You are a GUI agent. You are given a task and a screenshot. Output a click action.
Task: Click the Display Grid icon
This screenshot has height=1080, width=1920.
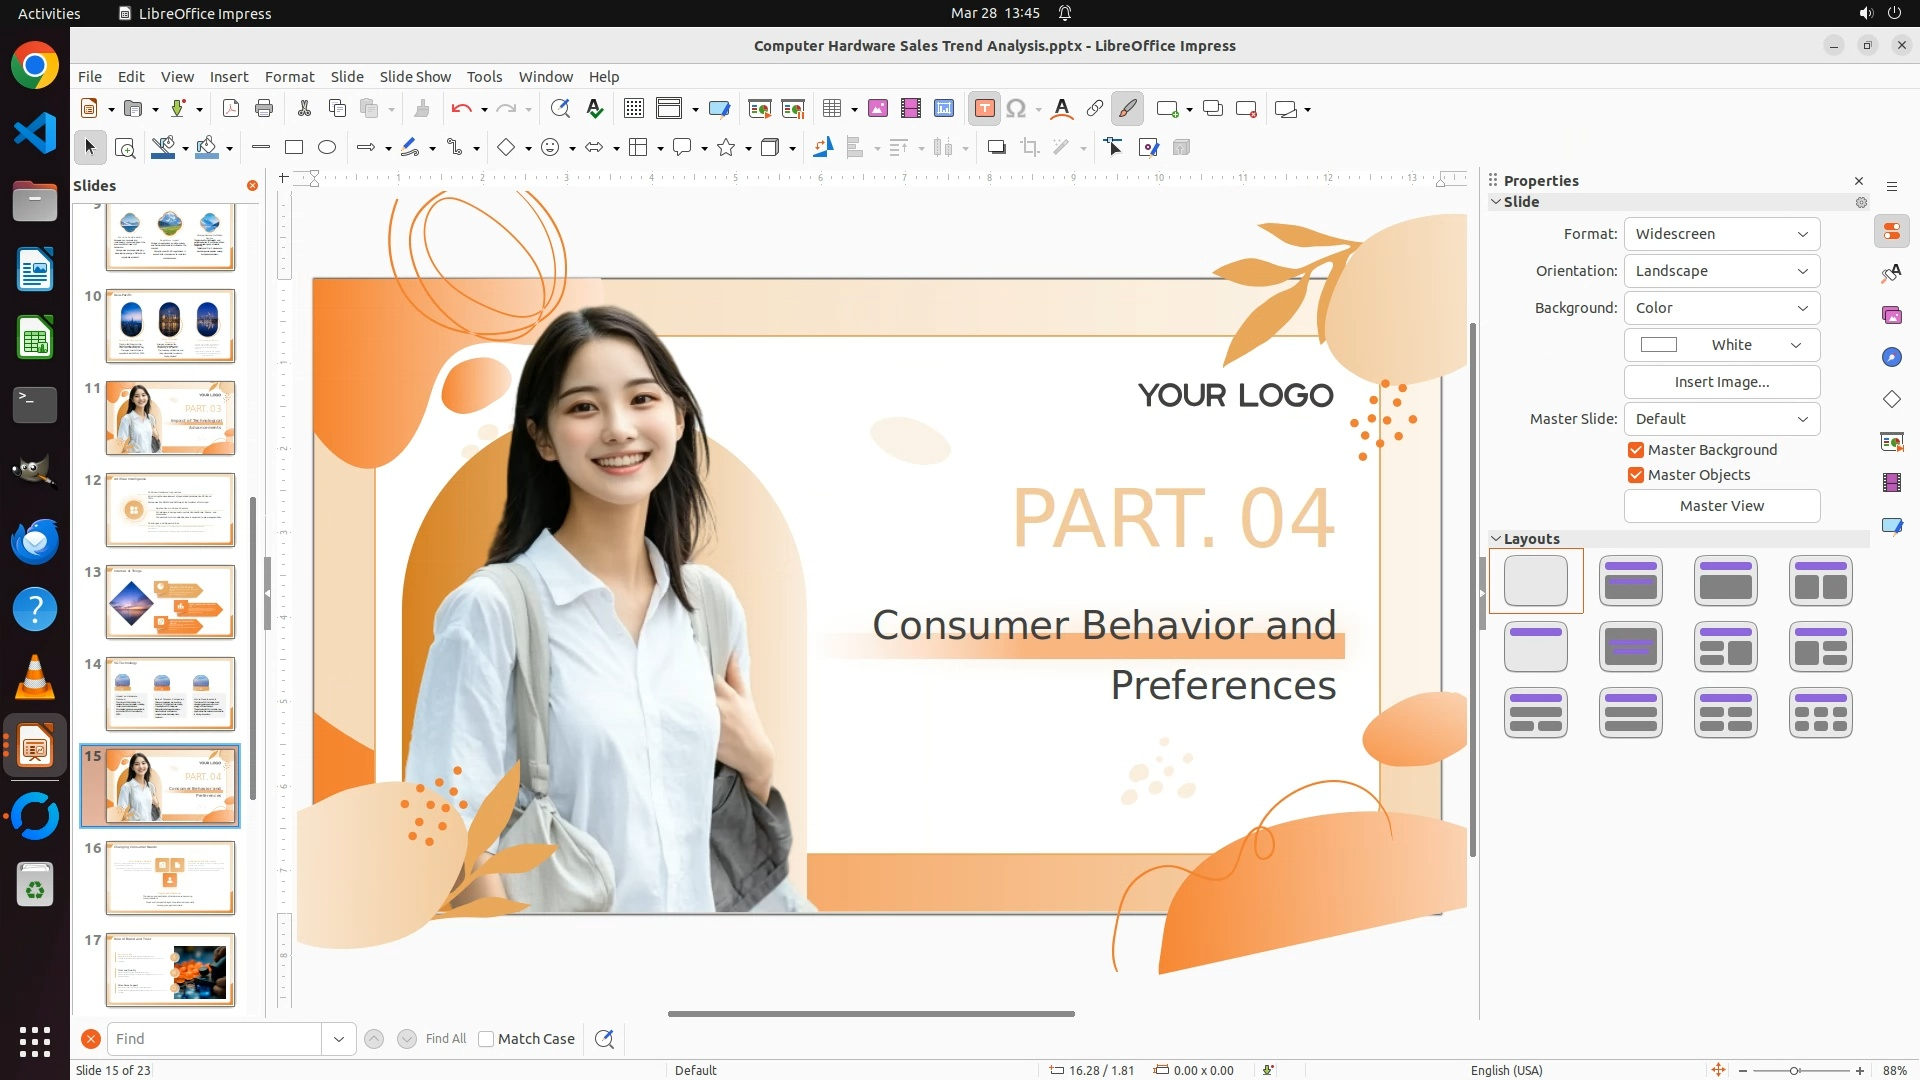(633, 109)
